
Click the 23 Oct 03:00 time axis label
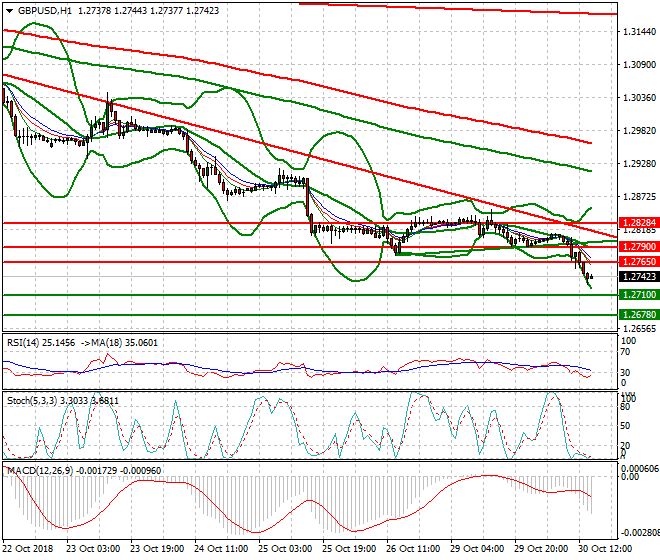(x=93, y=549)
